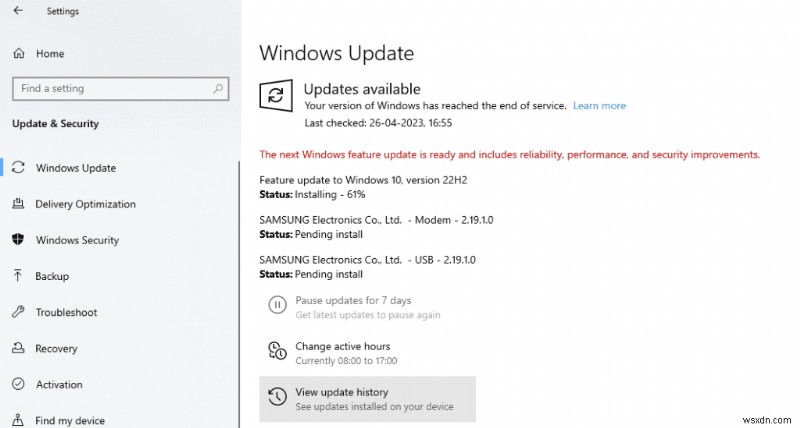Click the Find a setting search box
Viewport: 800px width, 428px height.
point(120,89)
